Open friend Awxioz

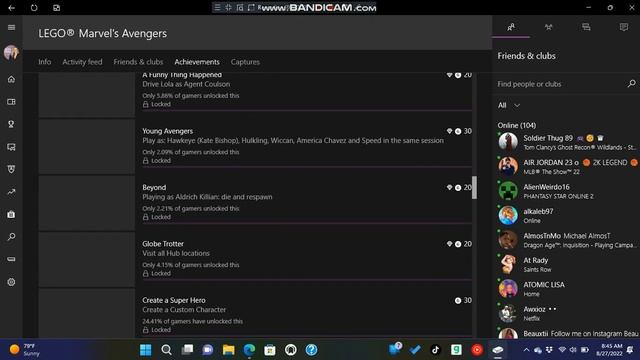click(566, 313)
